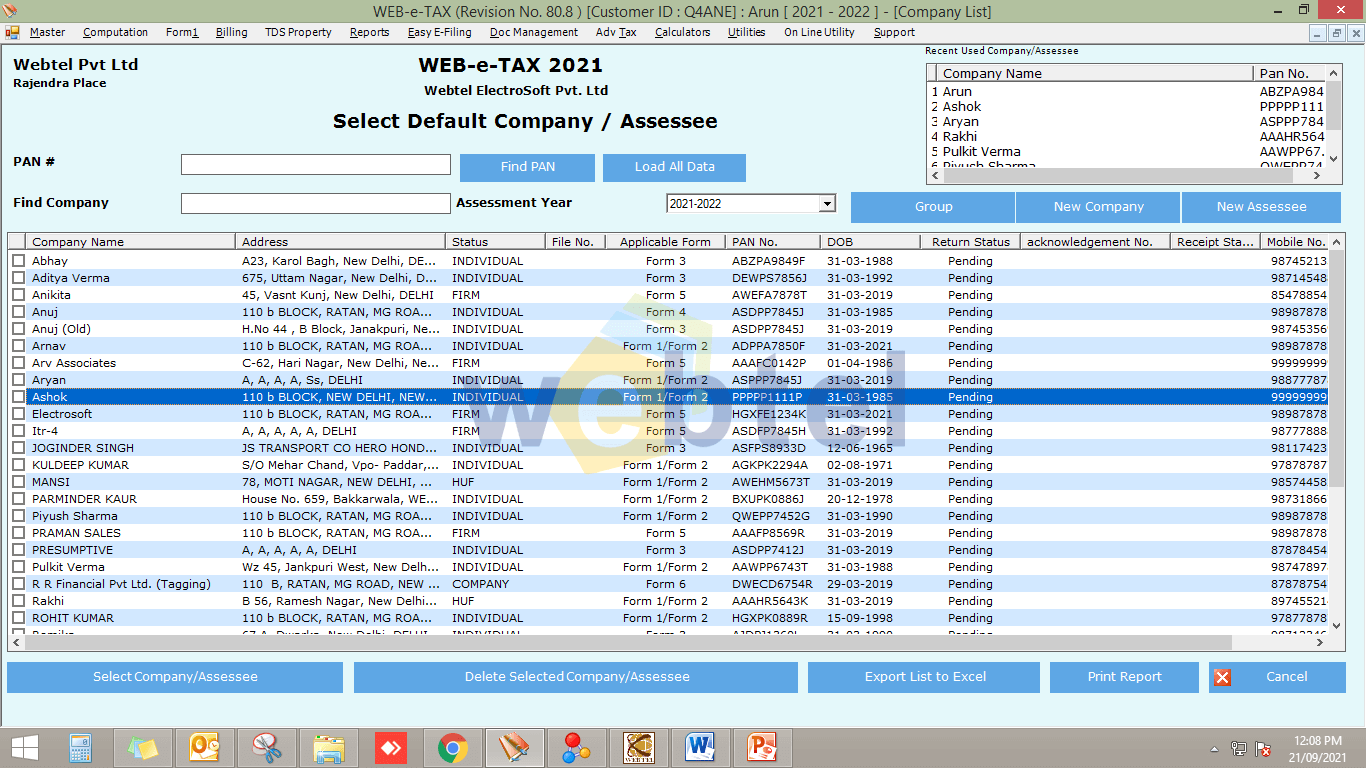This screenshot has height=768, width=1366.
Task: Tick the checkbox for Aditya Verma
Action: pyautogui.click(x=19, y=278)
